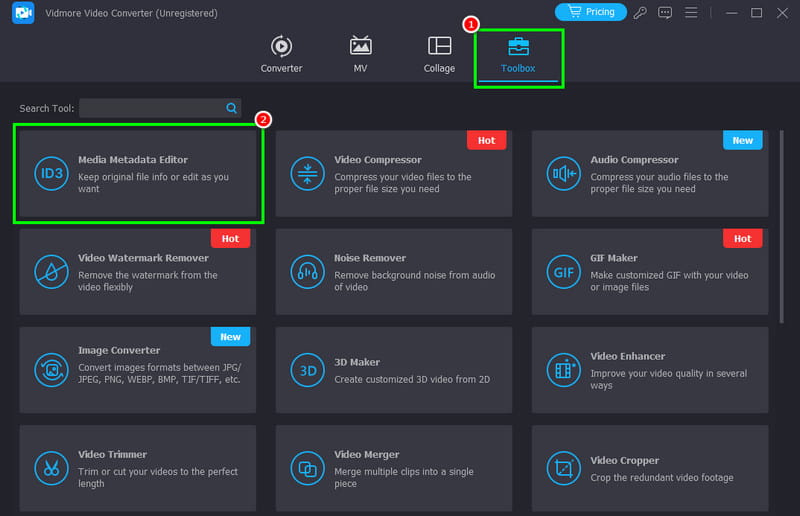800x516 pixels.
Task: Open the Video Compressor title
Action: click(x=378, y=160)
